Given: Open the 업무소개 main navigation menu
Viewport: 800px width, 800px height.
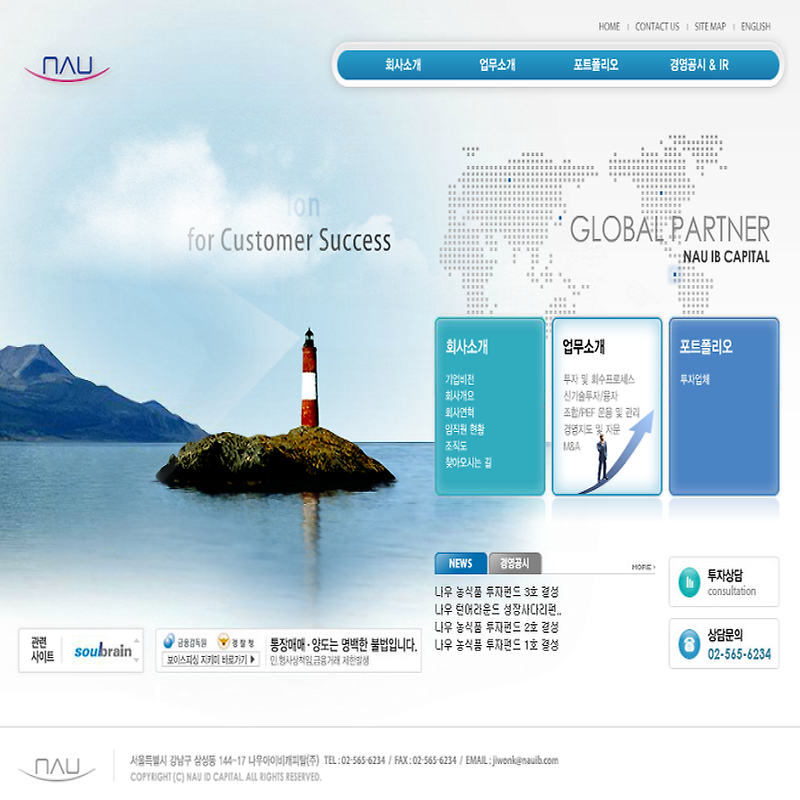Looking at the screenshot, I should click(x=497, y=66).
